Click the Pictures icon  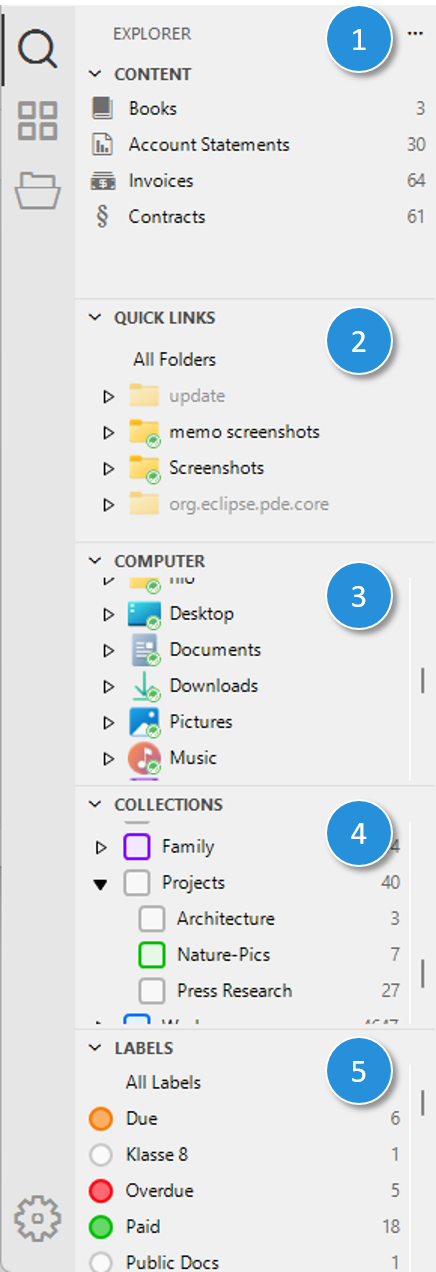point(145,722)
